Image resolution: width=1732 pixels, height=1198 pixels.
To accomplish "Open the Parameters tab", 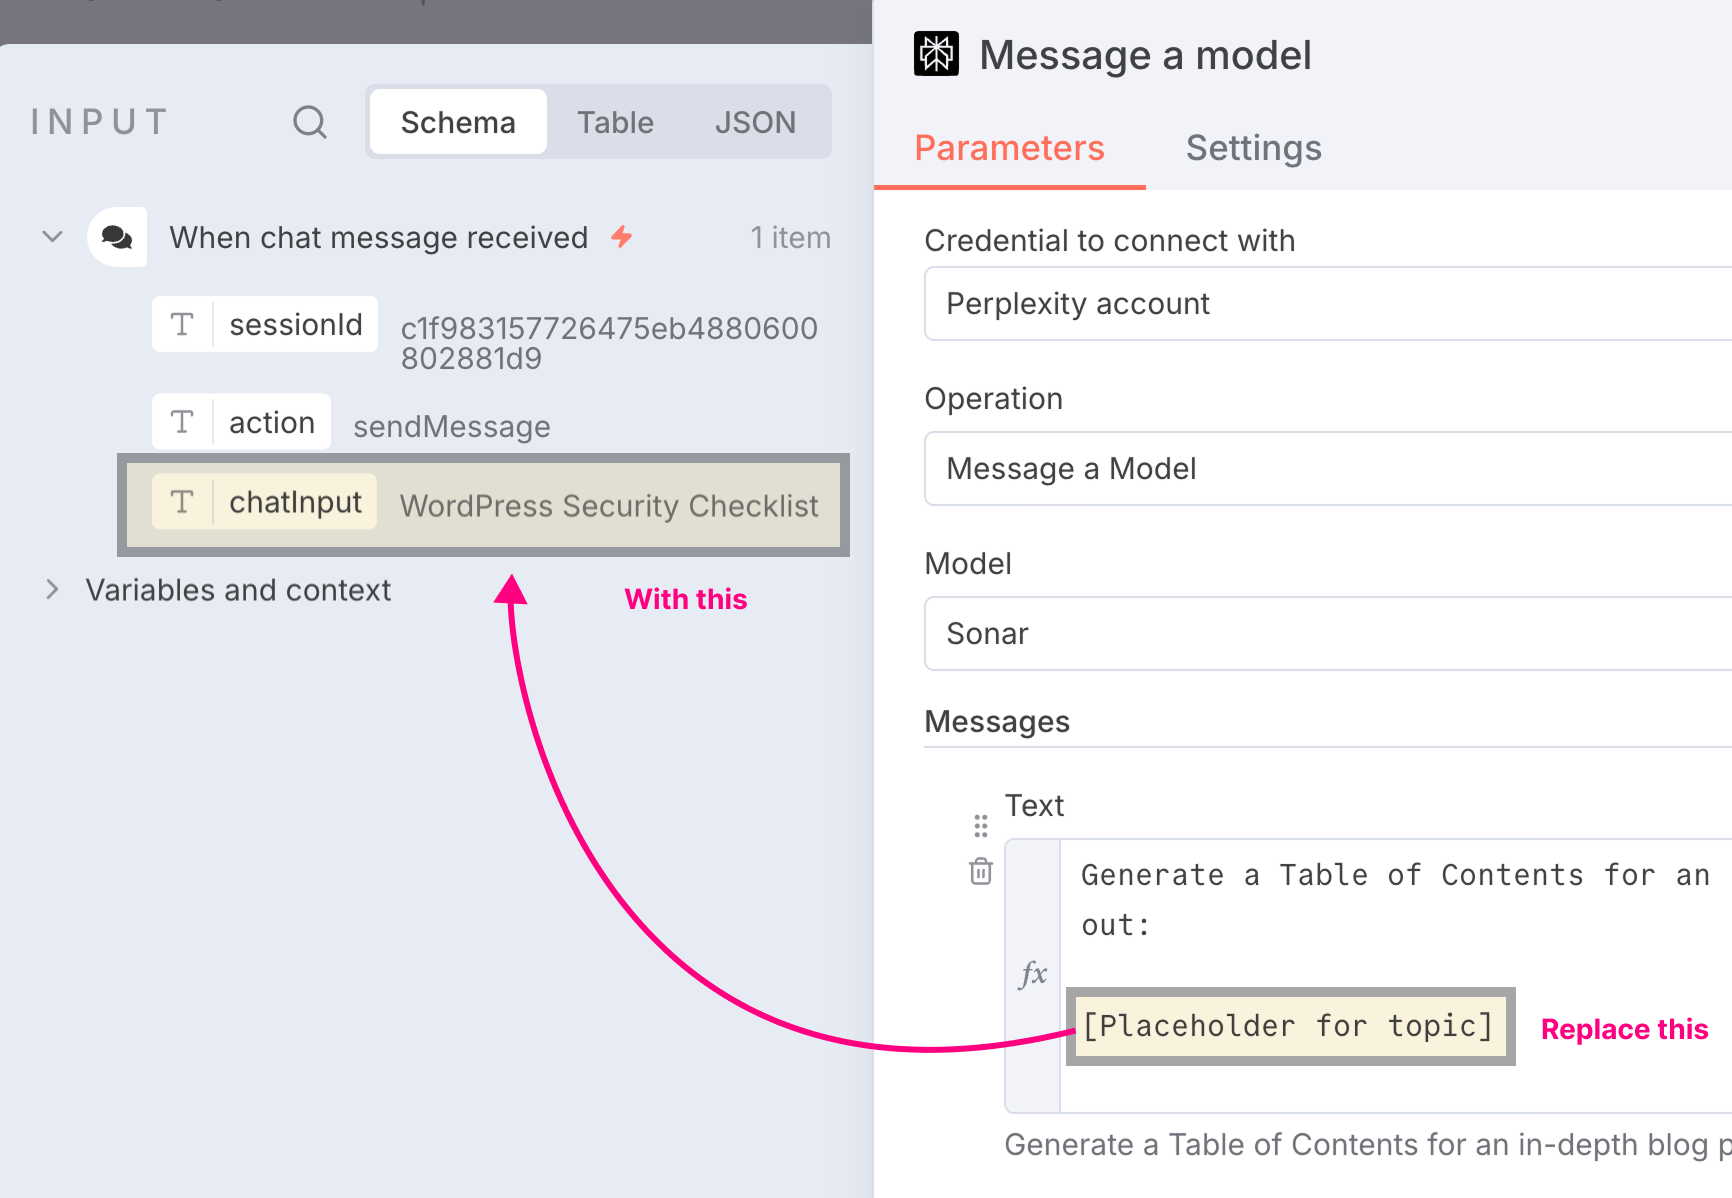I will pos(1009,148).
